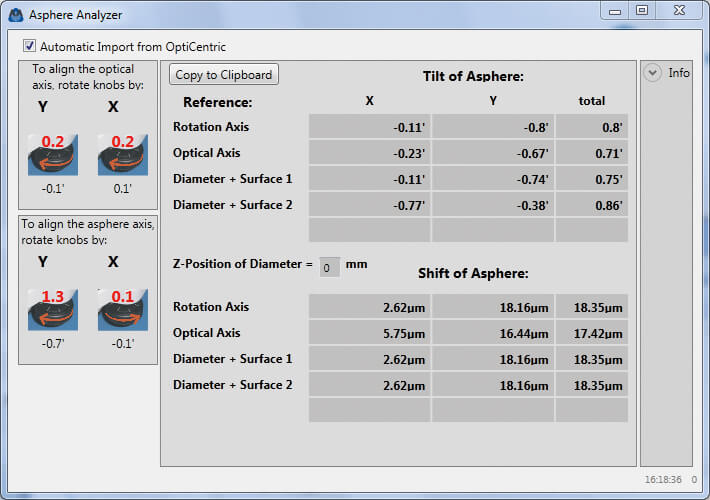Image resolution: width=710 pixels, height=500 pixels.
Task: Click the asphere axis Y knob icon
Action: click(53, 311)
